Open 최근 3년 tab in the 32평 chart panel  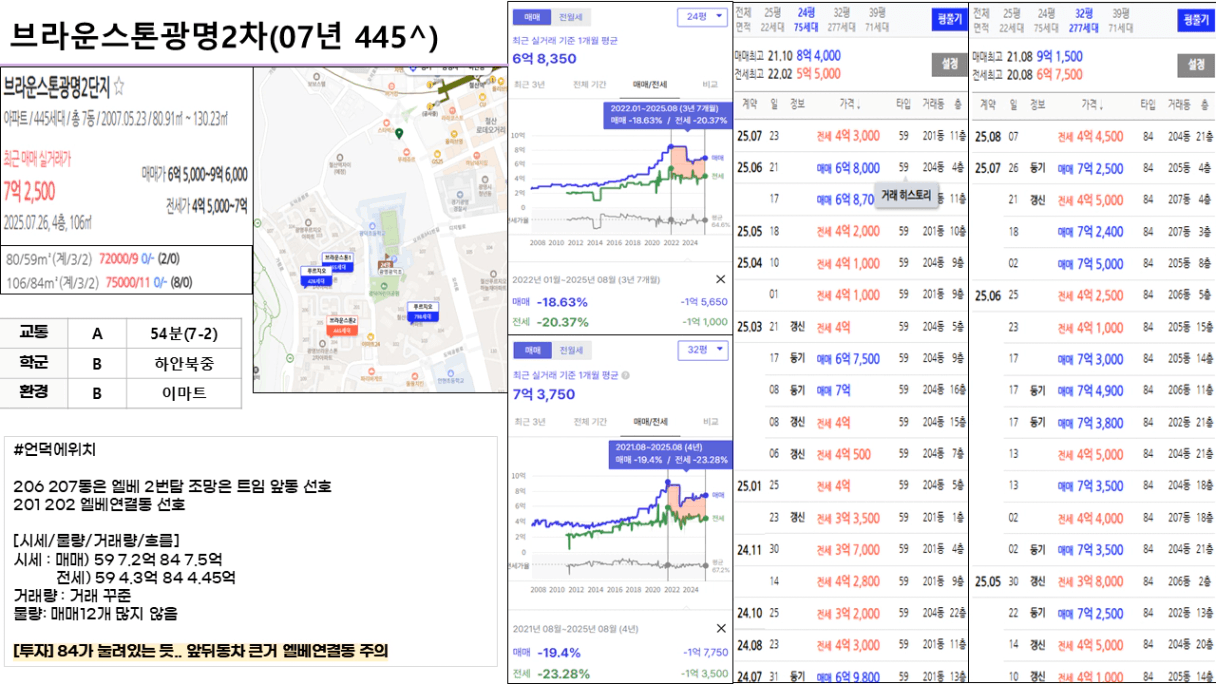(x=530, y=422)
